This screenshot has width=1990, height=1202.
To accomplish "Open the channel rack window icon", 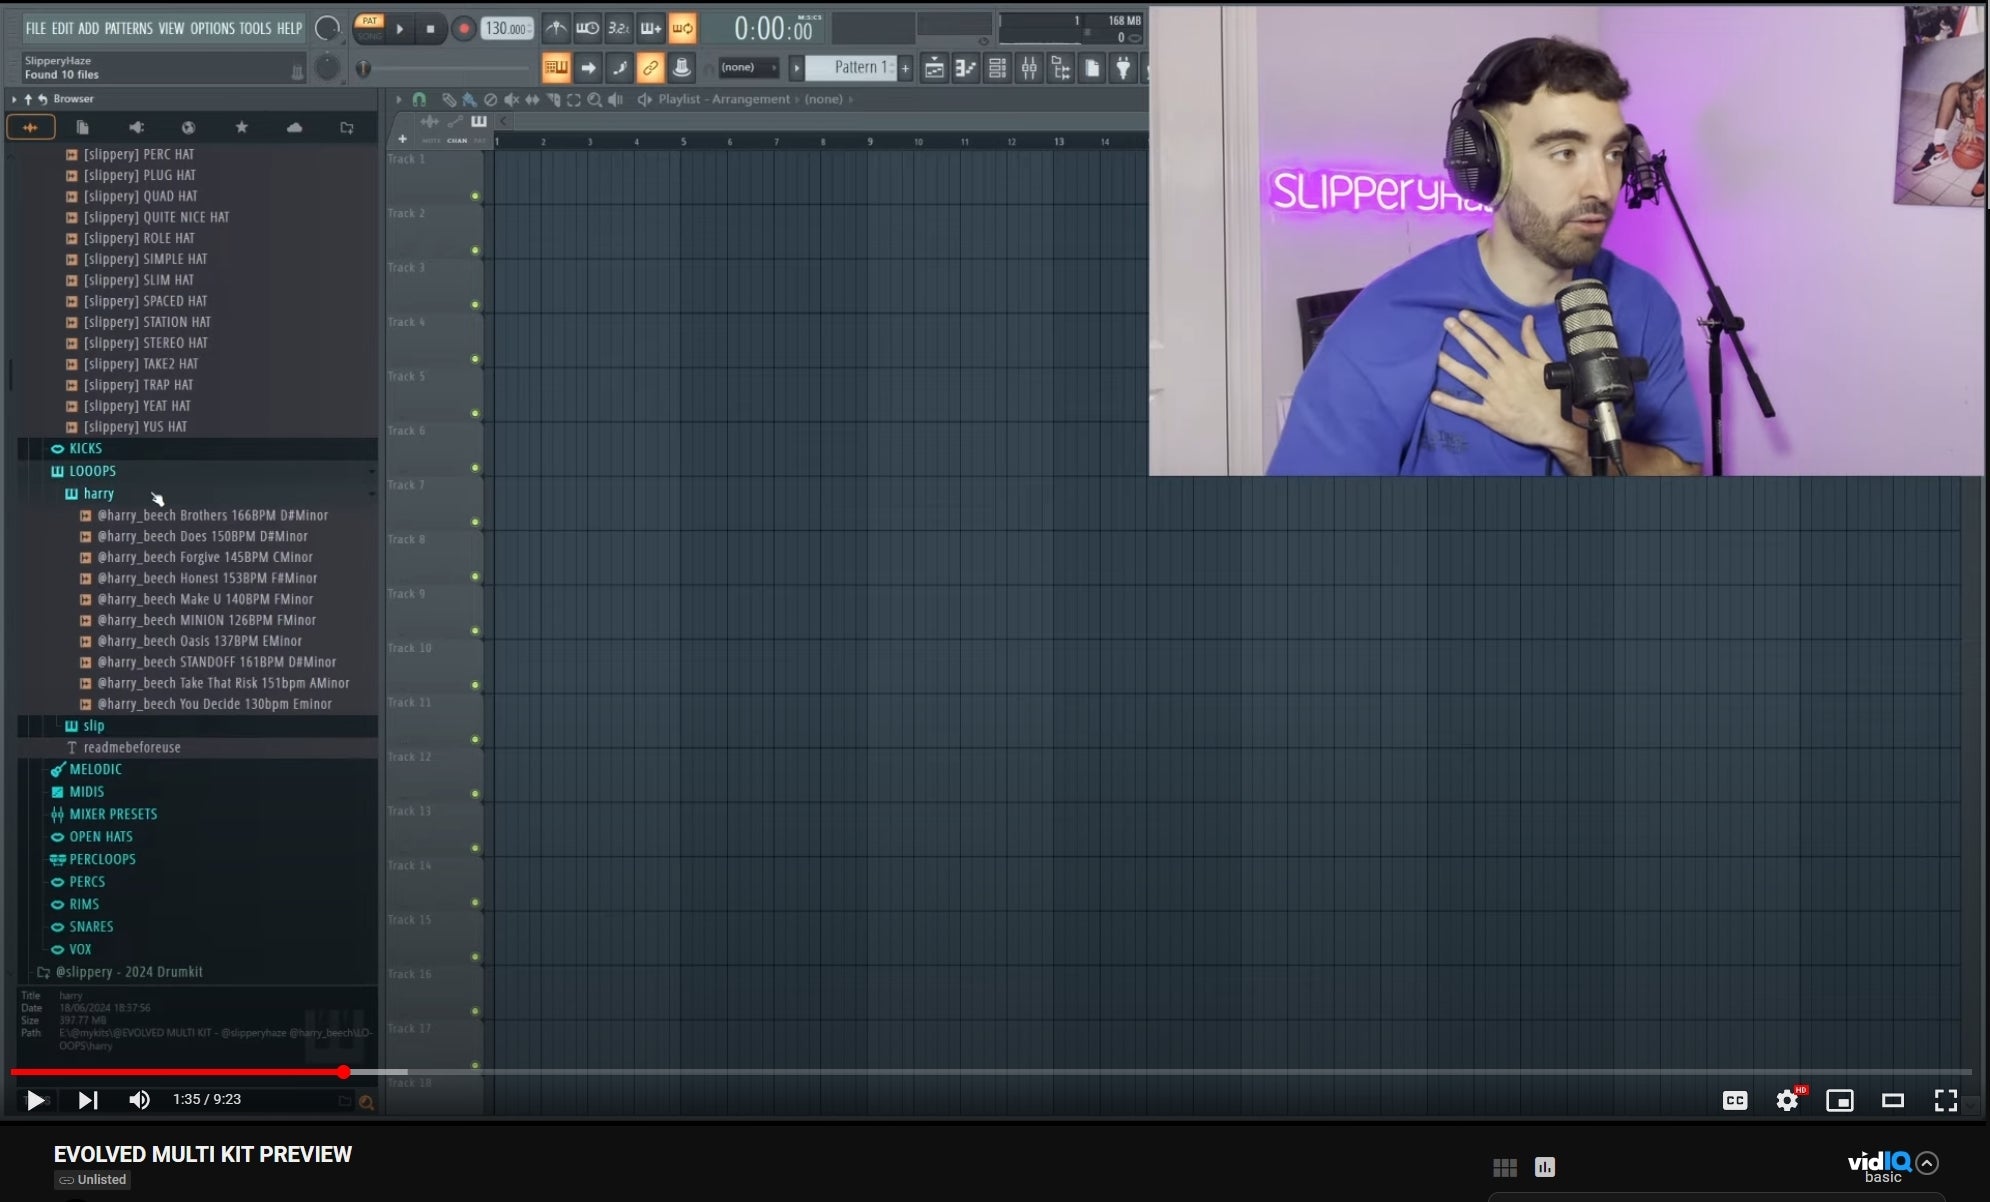I will 997,68.
